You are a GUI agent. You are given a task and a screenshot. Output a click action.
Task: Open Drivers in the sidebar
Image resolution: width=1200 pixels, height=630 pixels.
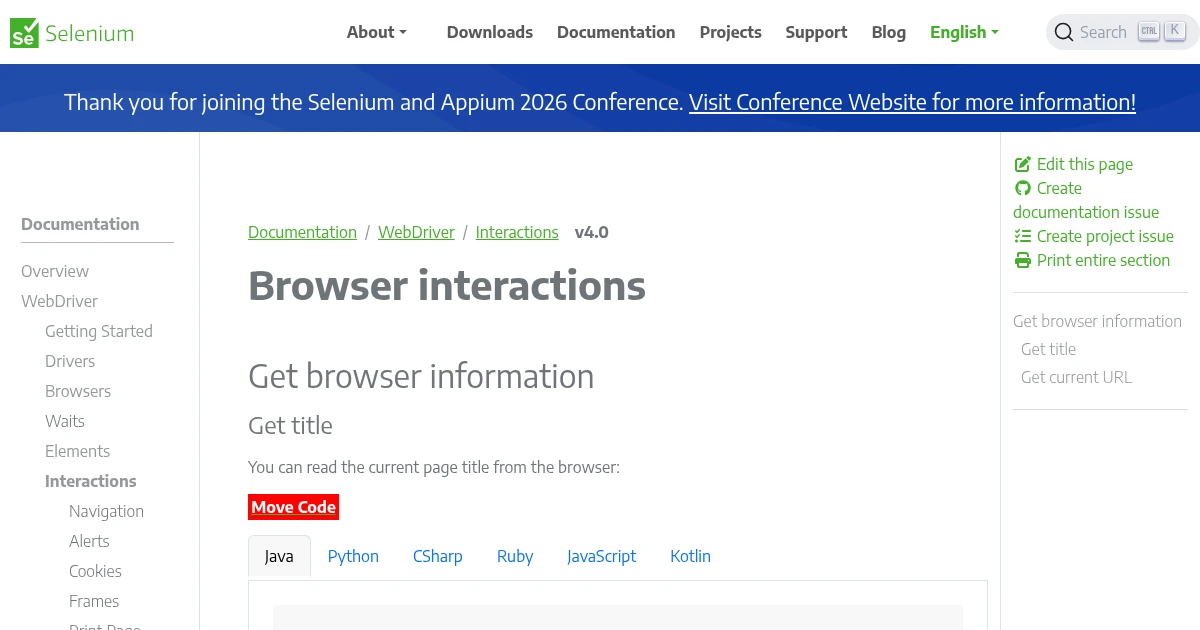pos(70,361)
